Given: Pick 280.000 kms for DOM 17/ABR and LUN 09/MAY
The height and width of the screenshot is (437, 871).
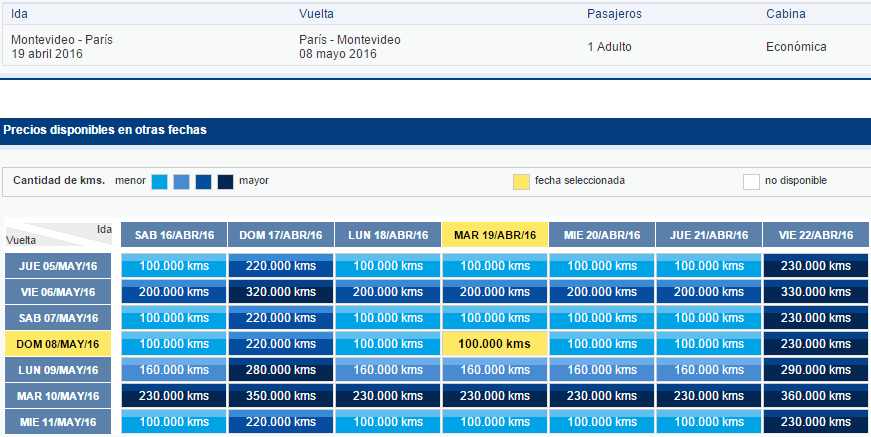Looking at the screenshot, I should pyautogui.click(x=281, y=370).
